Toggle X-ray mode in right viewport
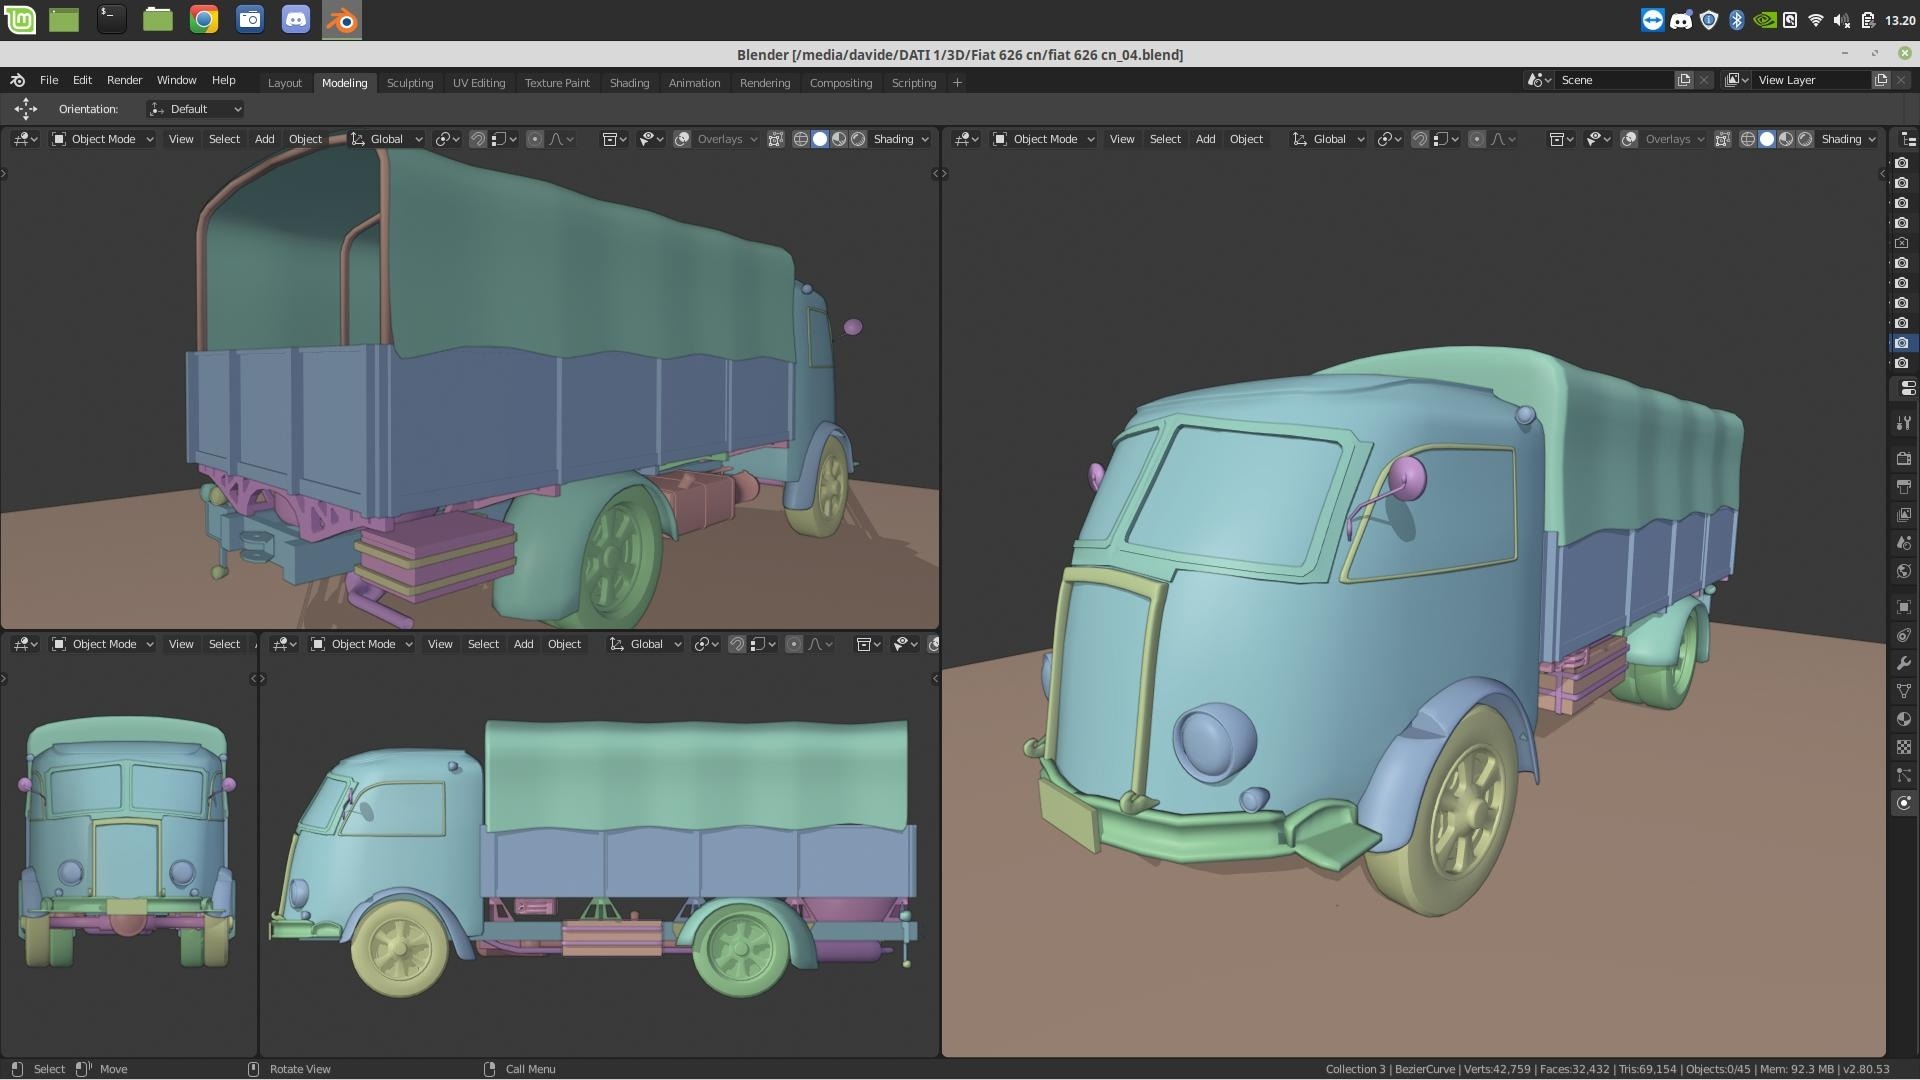The width and height of the screenshot is (1920, 1080). (1722, 139)
